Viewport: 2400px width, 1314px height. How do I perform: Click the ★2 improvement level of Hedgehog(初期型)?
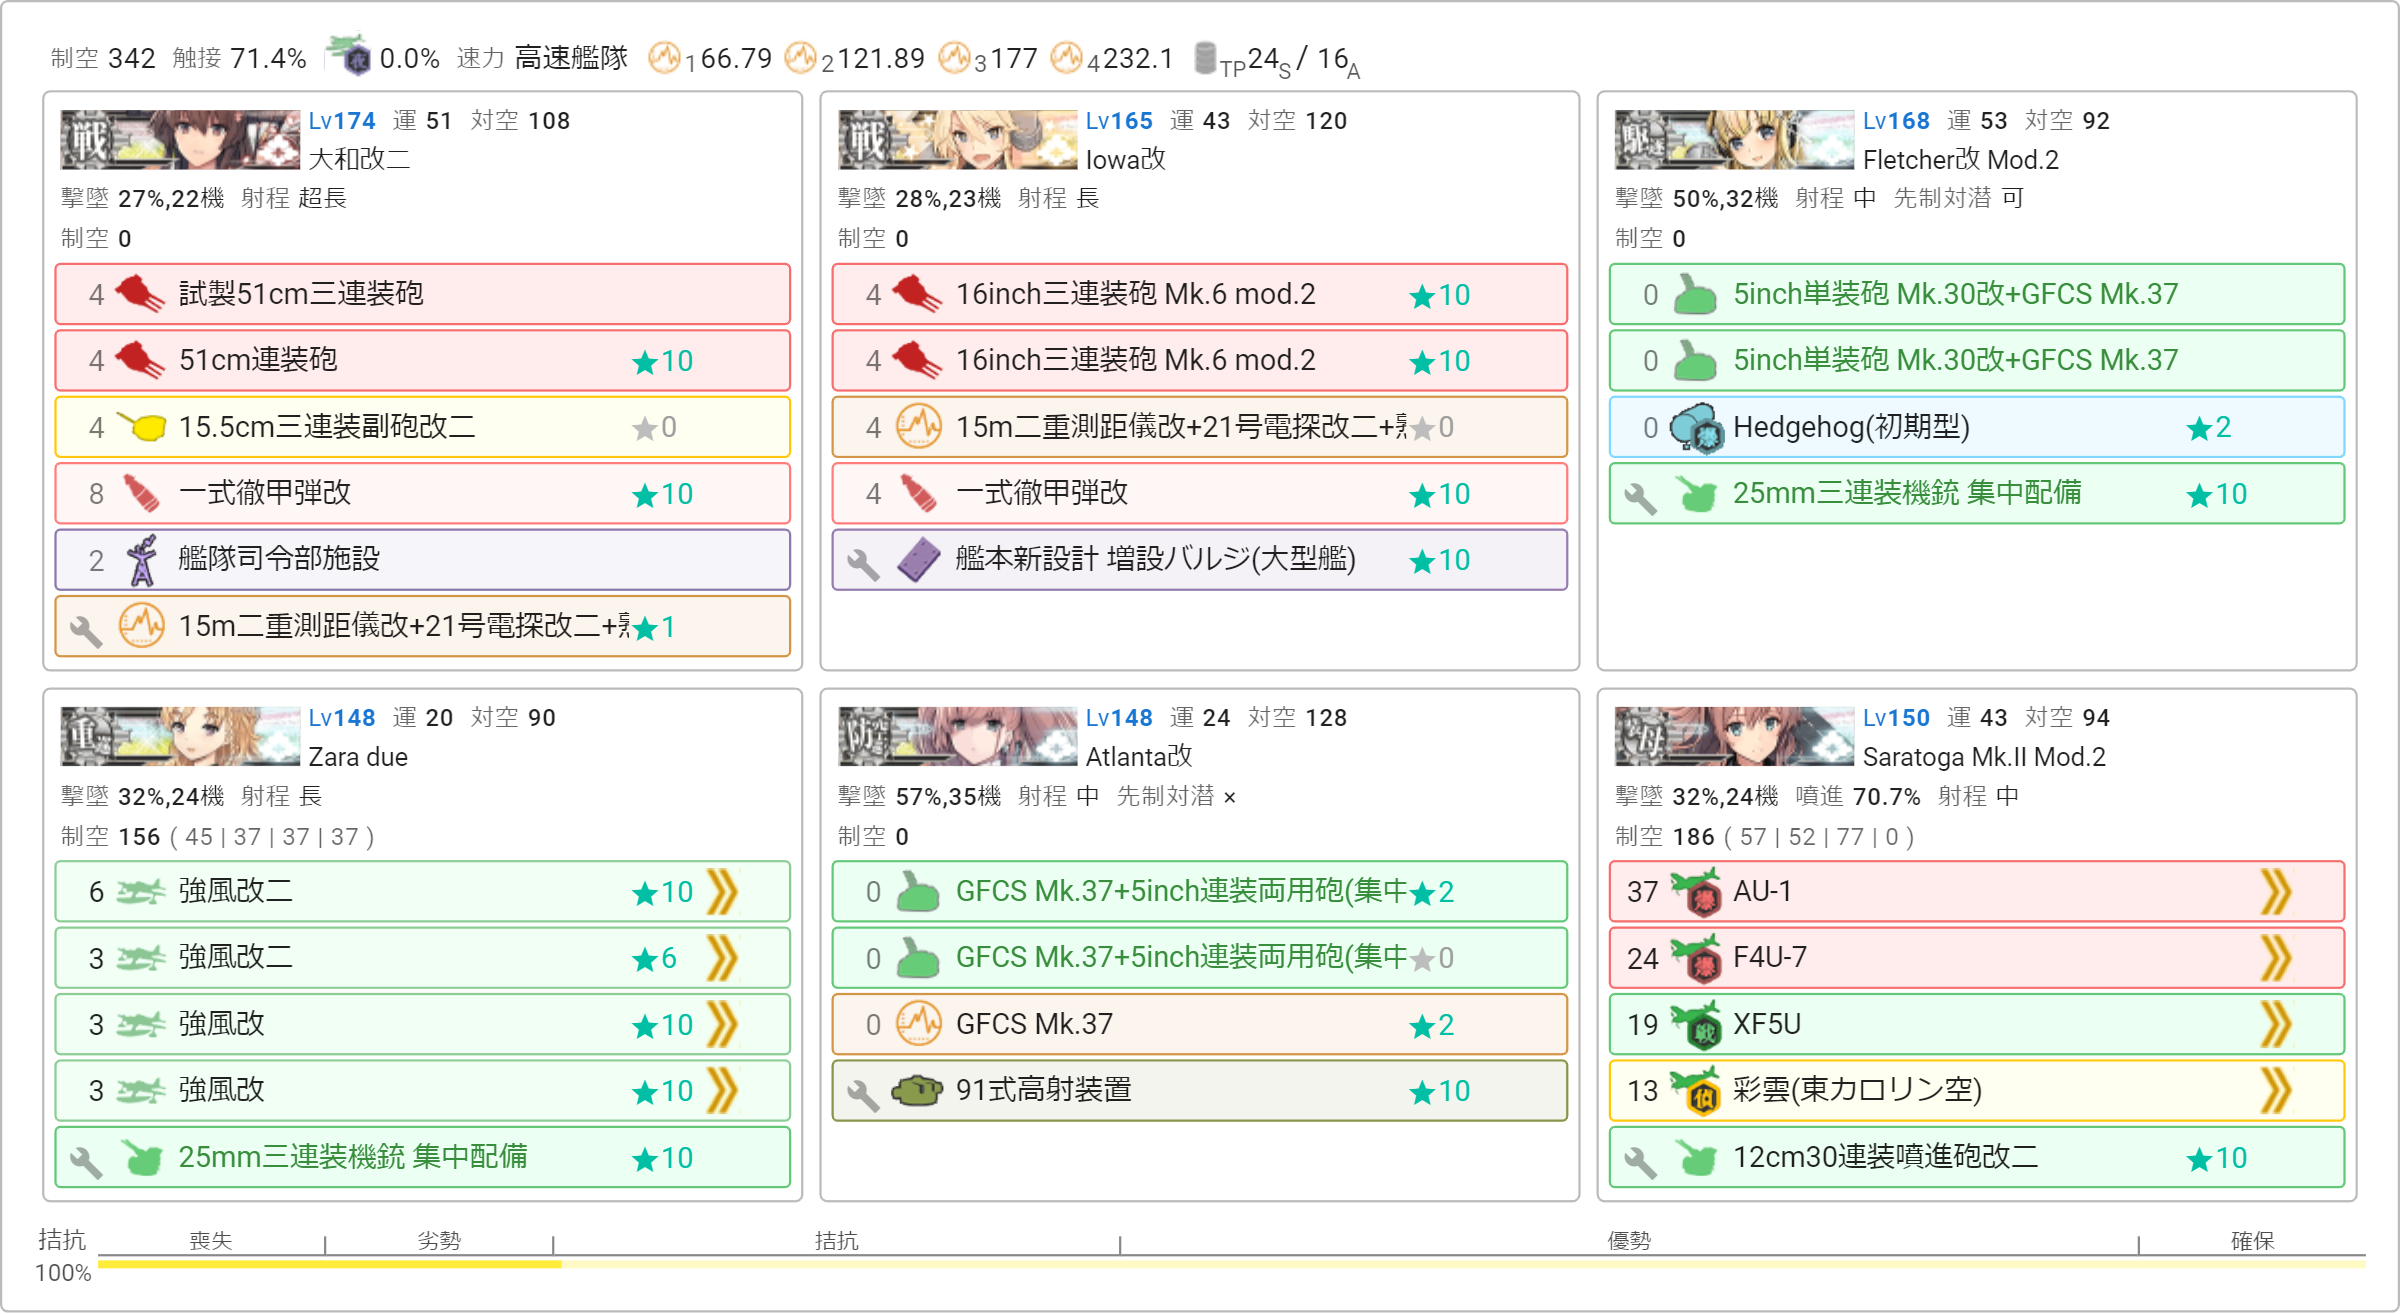(2208, 428)
